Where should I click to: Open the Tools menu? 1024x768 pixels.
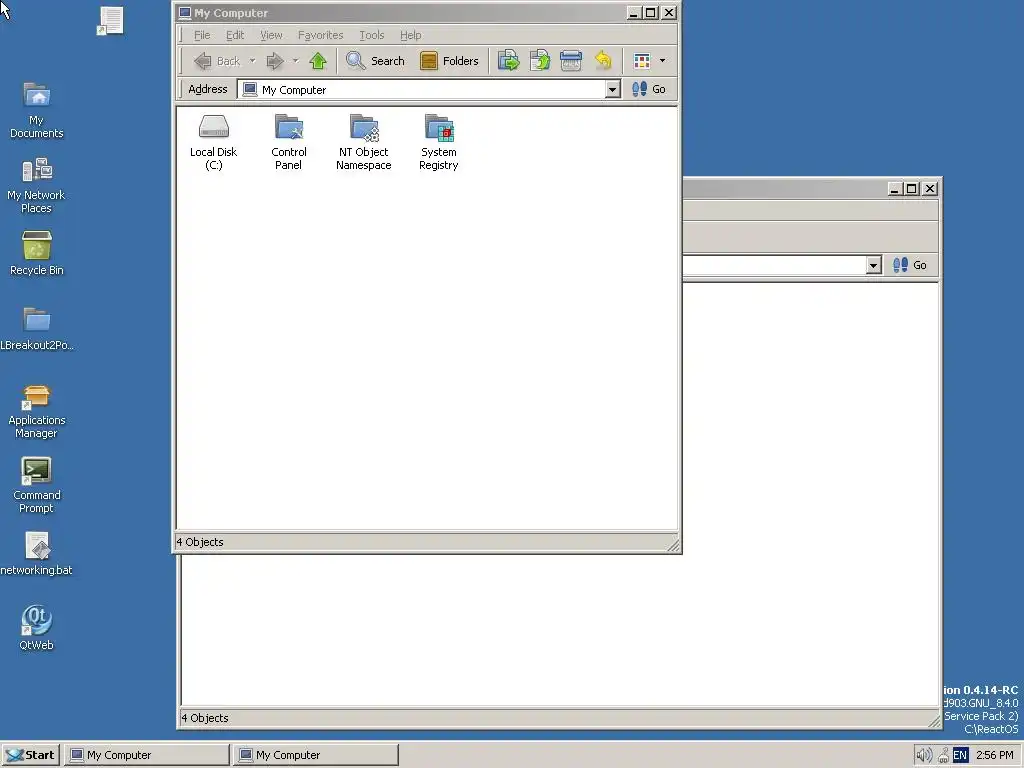[372, 35]
